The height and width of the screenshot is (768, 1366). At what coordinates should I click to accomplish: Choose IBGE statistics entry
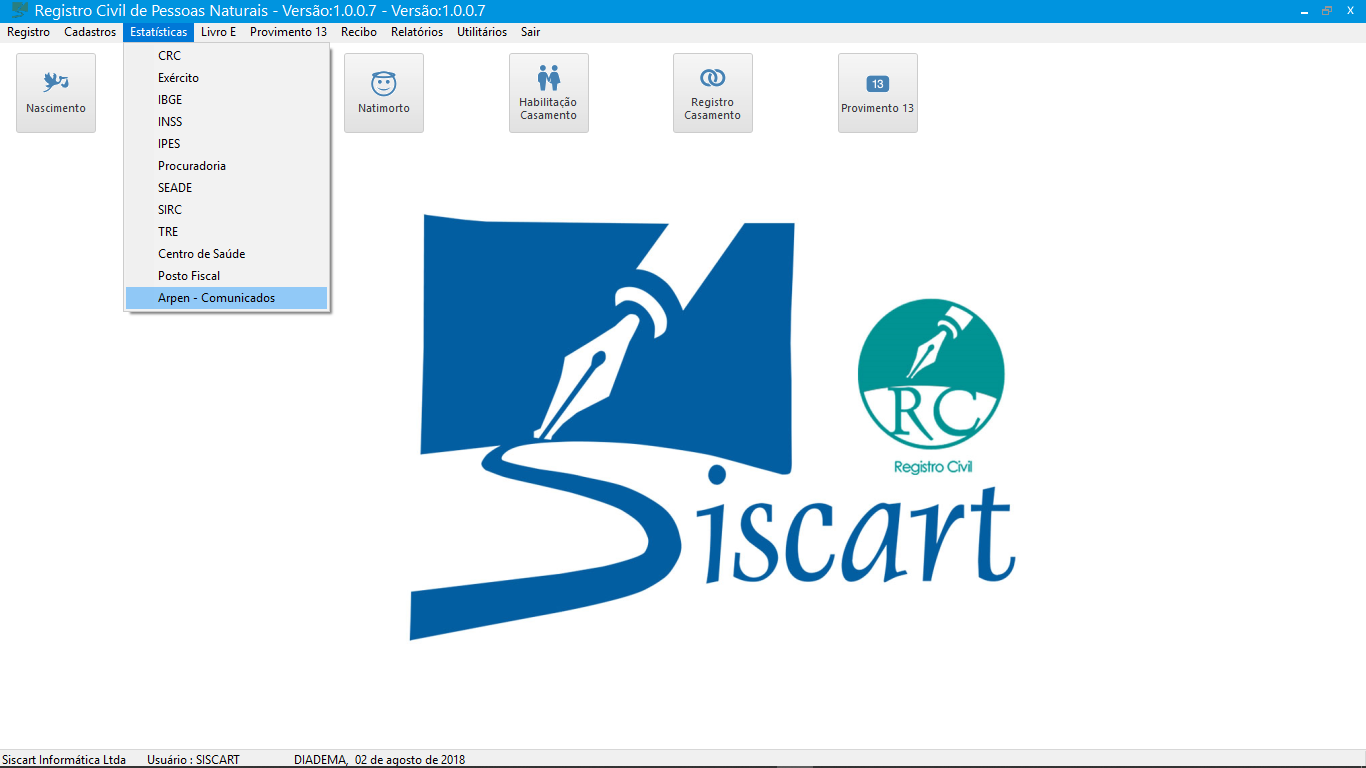[x=226, y=100]
